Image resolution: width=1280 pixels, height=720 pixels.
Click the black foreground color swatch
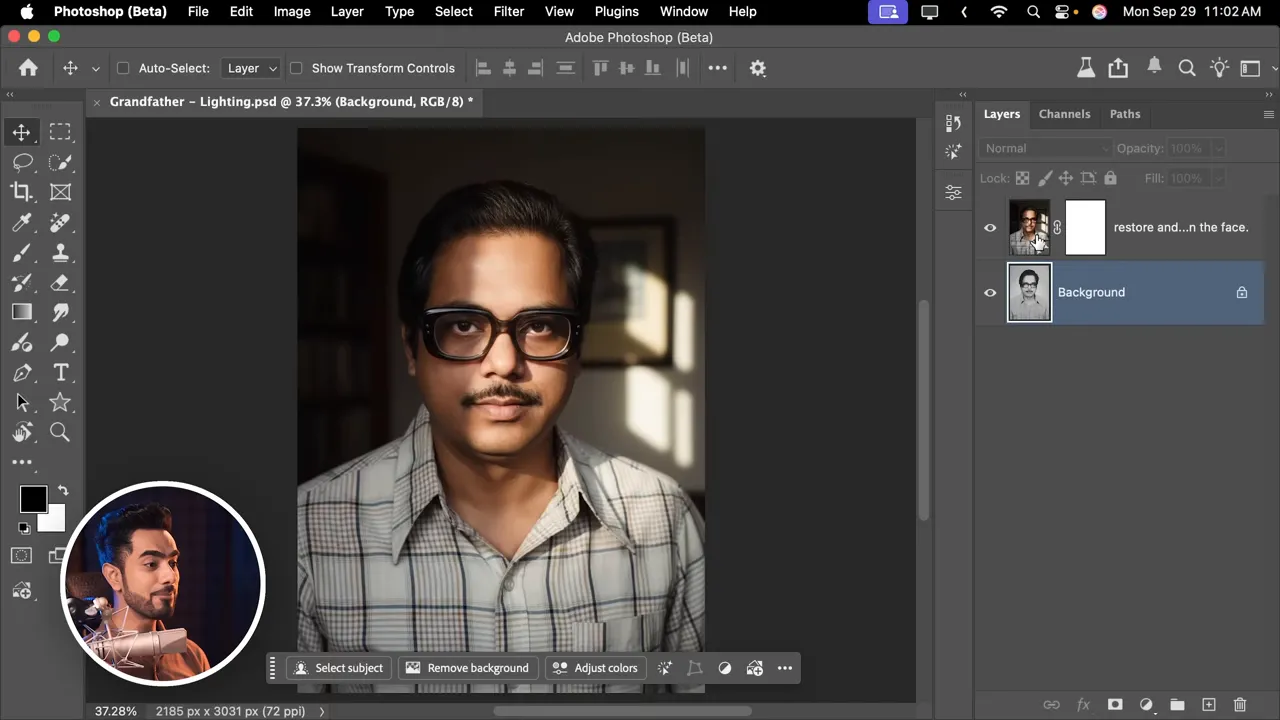click(32, 499)
